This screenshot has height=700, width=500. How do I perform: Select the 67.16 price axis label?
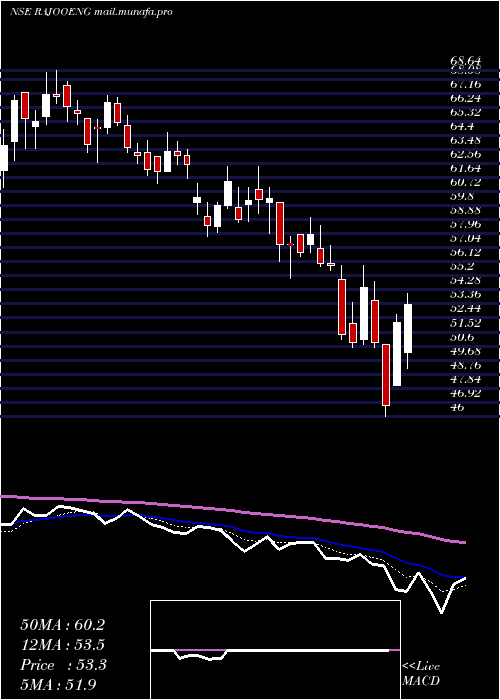[466, 84]
